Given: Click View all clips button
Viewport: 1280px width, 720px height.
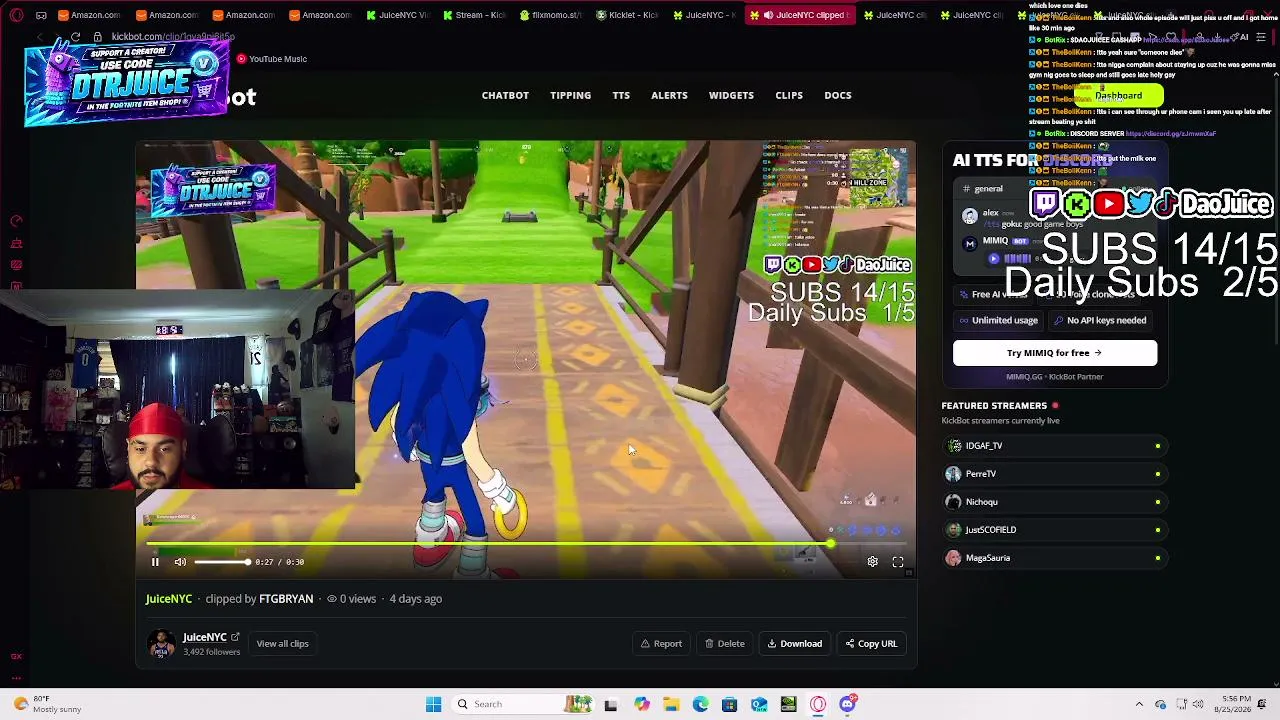Looking at the screenshot, I should (x=282, y=643).
